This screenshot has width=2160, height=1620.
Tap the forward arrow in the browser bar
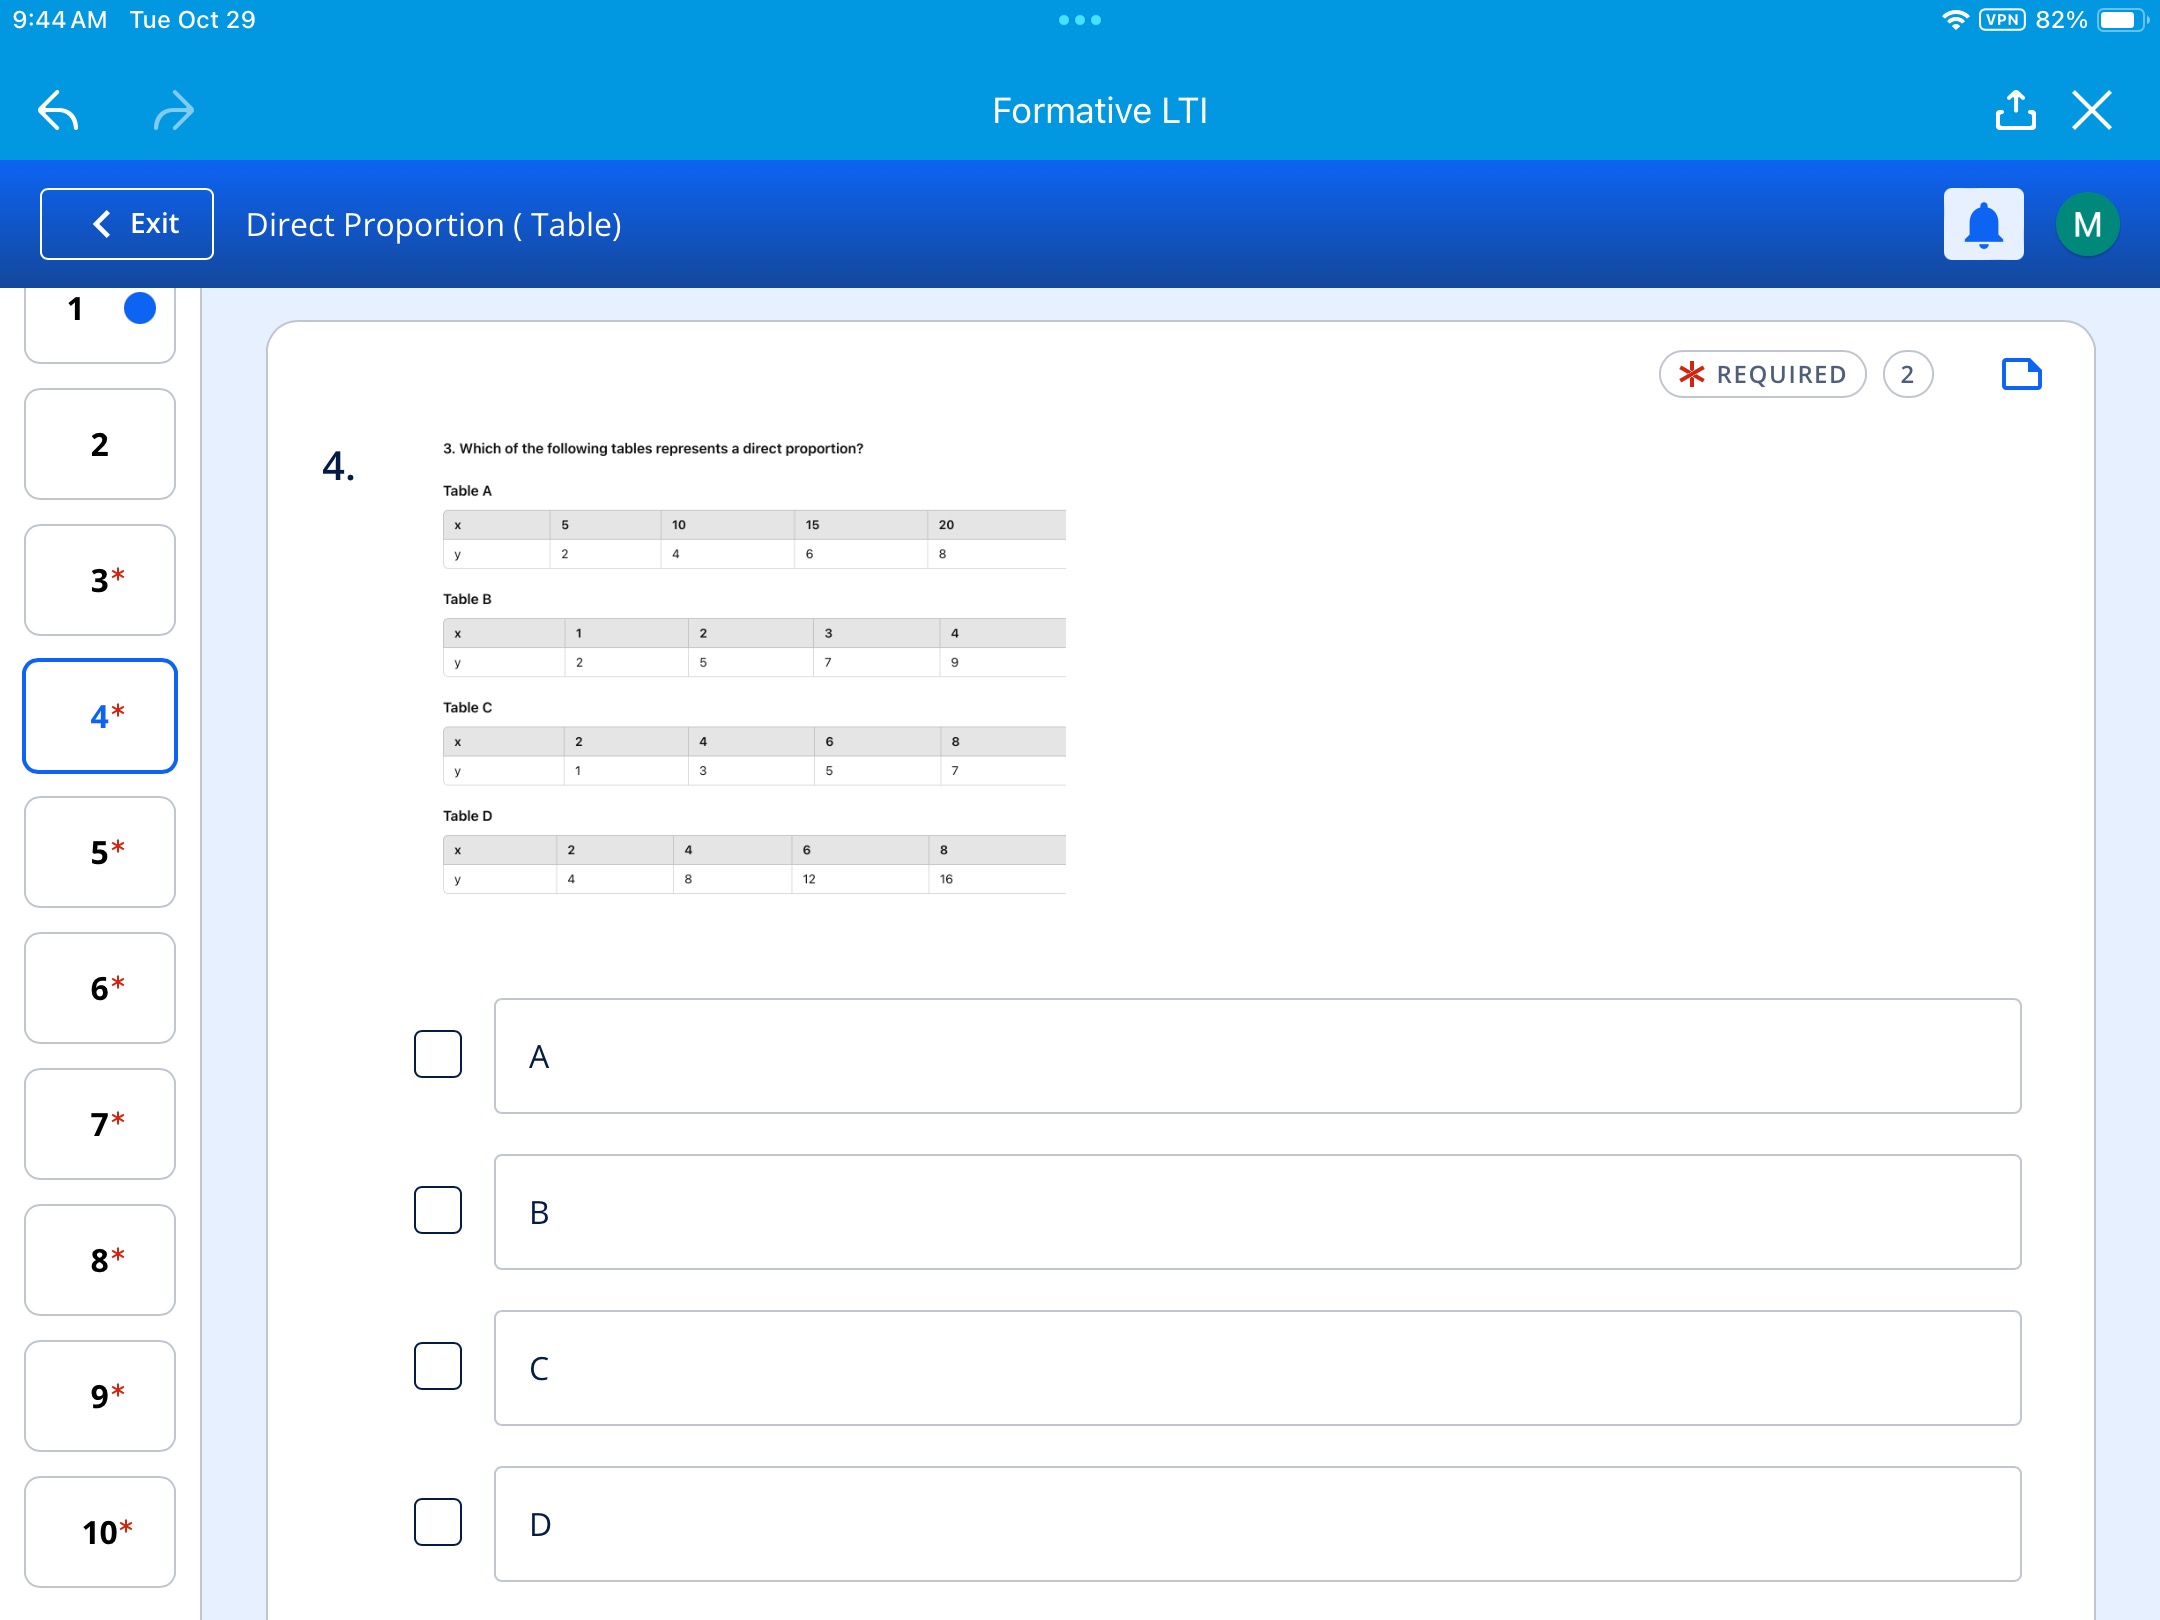(x=173, y=111)
